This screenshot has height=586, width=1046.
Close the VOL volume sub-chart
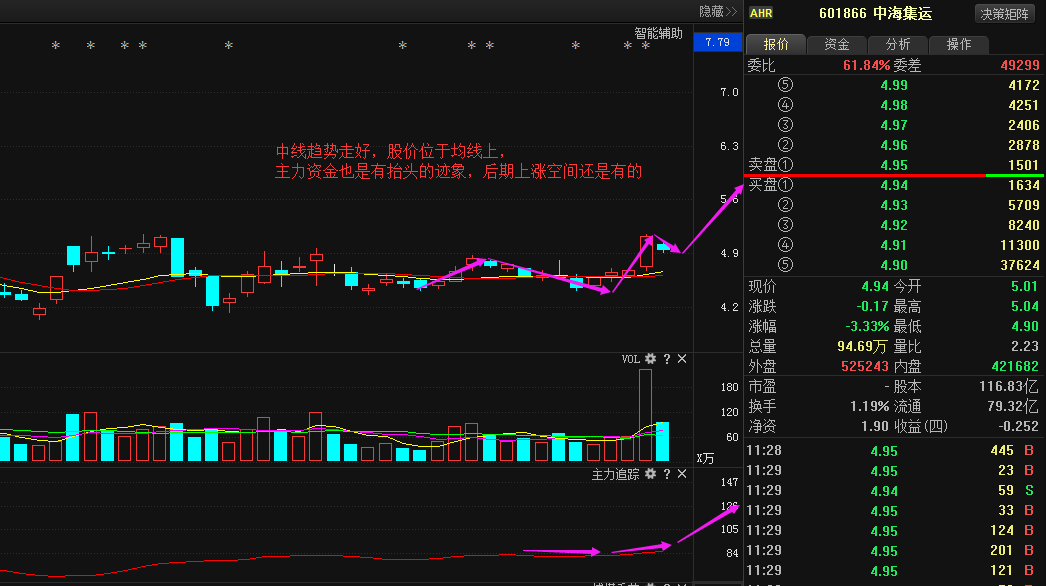click(681, 358)
